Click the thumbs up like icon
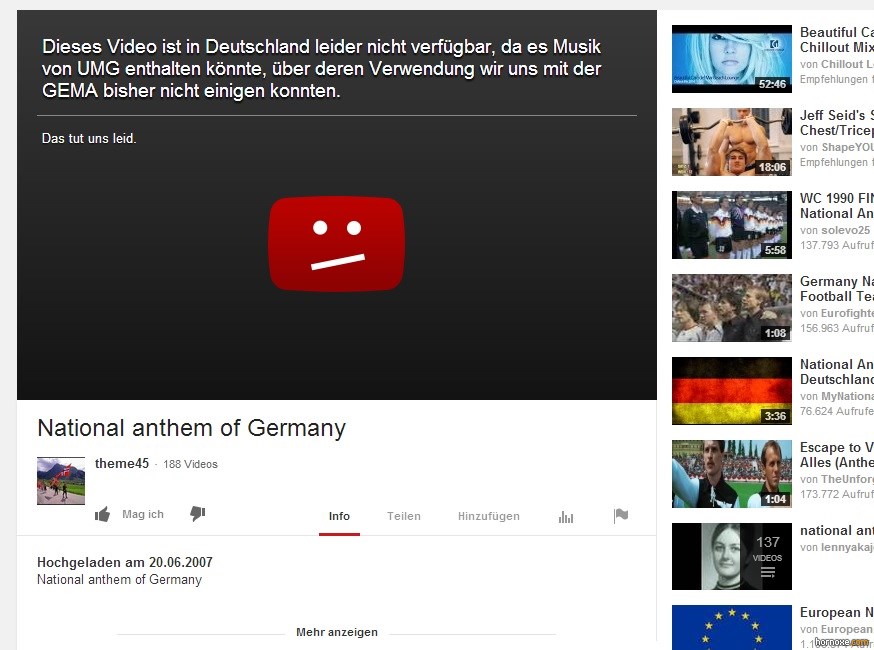 (x=103, y=514)
